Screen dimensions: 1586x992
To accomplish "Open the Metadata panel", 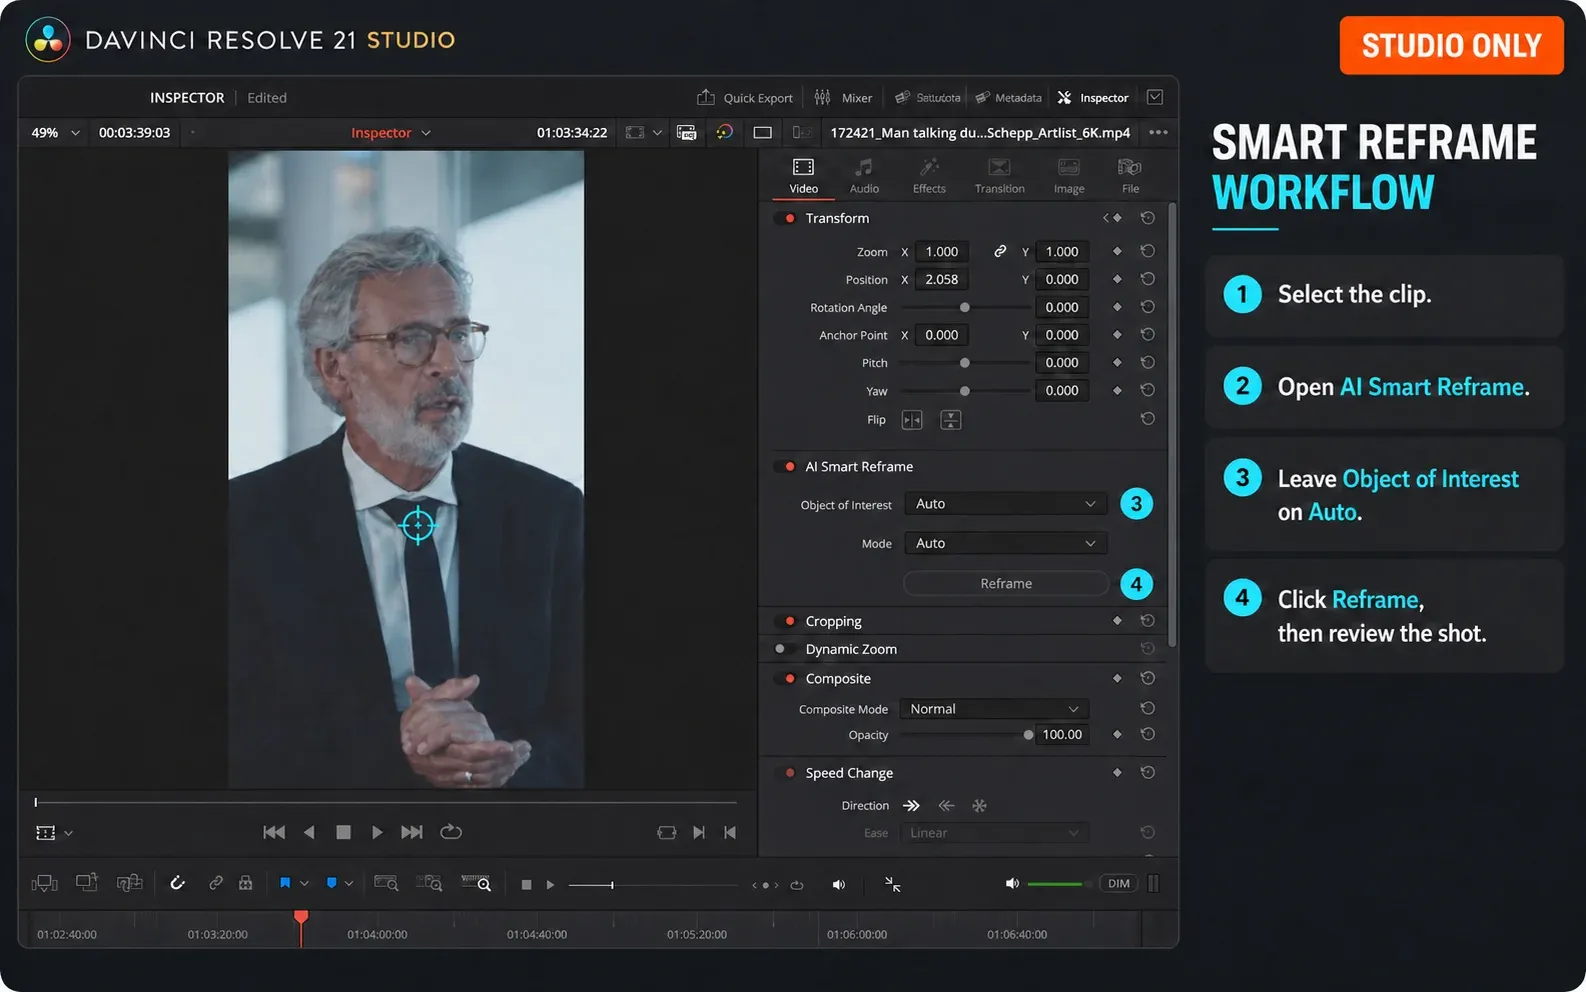I will (x=1008, y=98).
